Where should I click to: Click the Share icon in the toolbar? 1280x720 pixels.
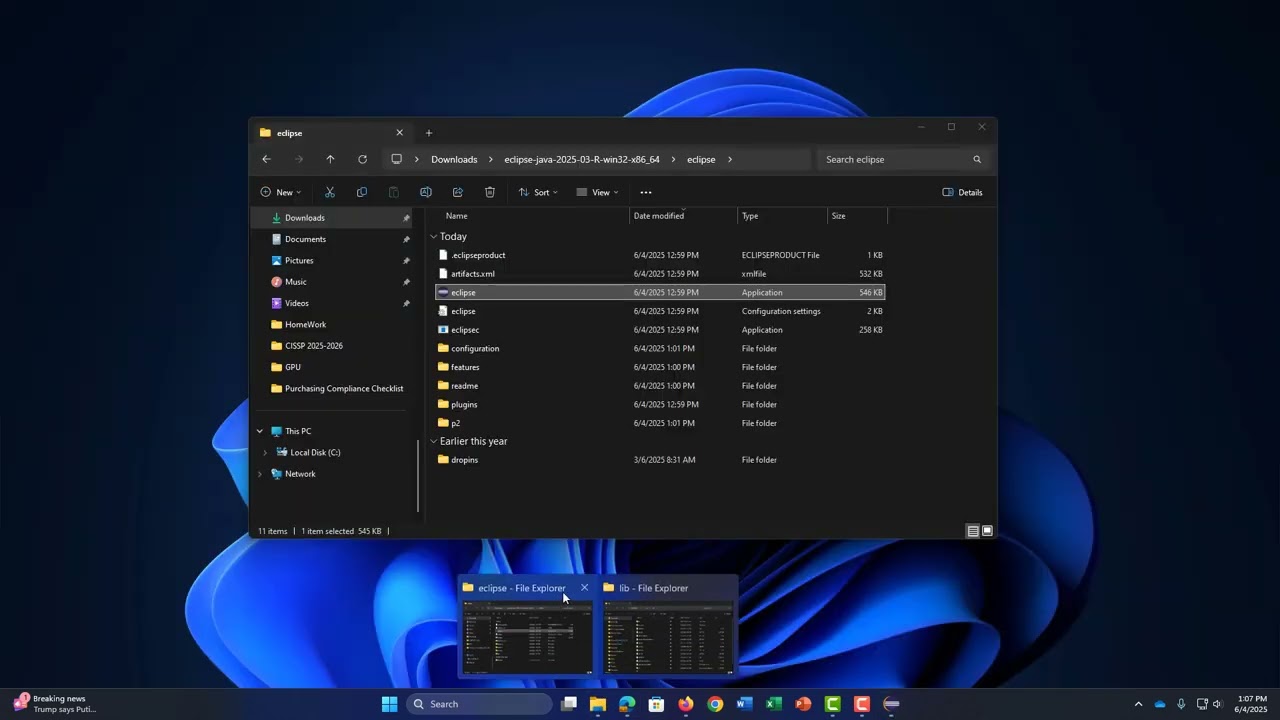[x=458, y=192]
